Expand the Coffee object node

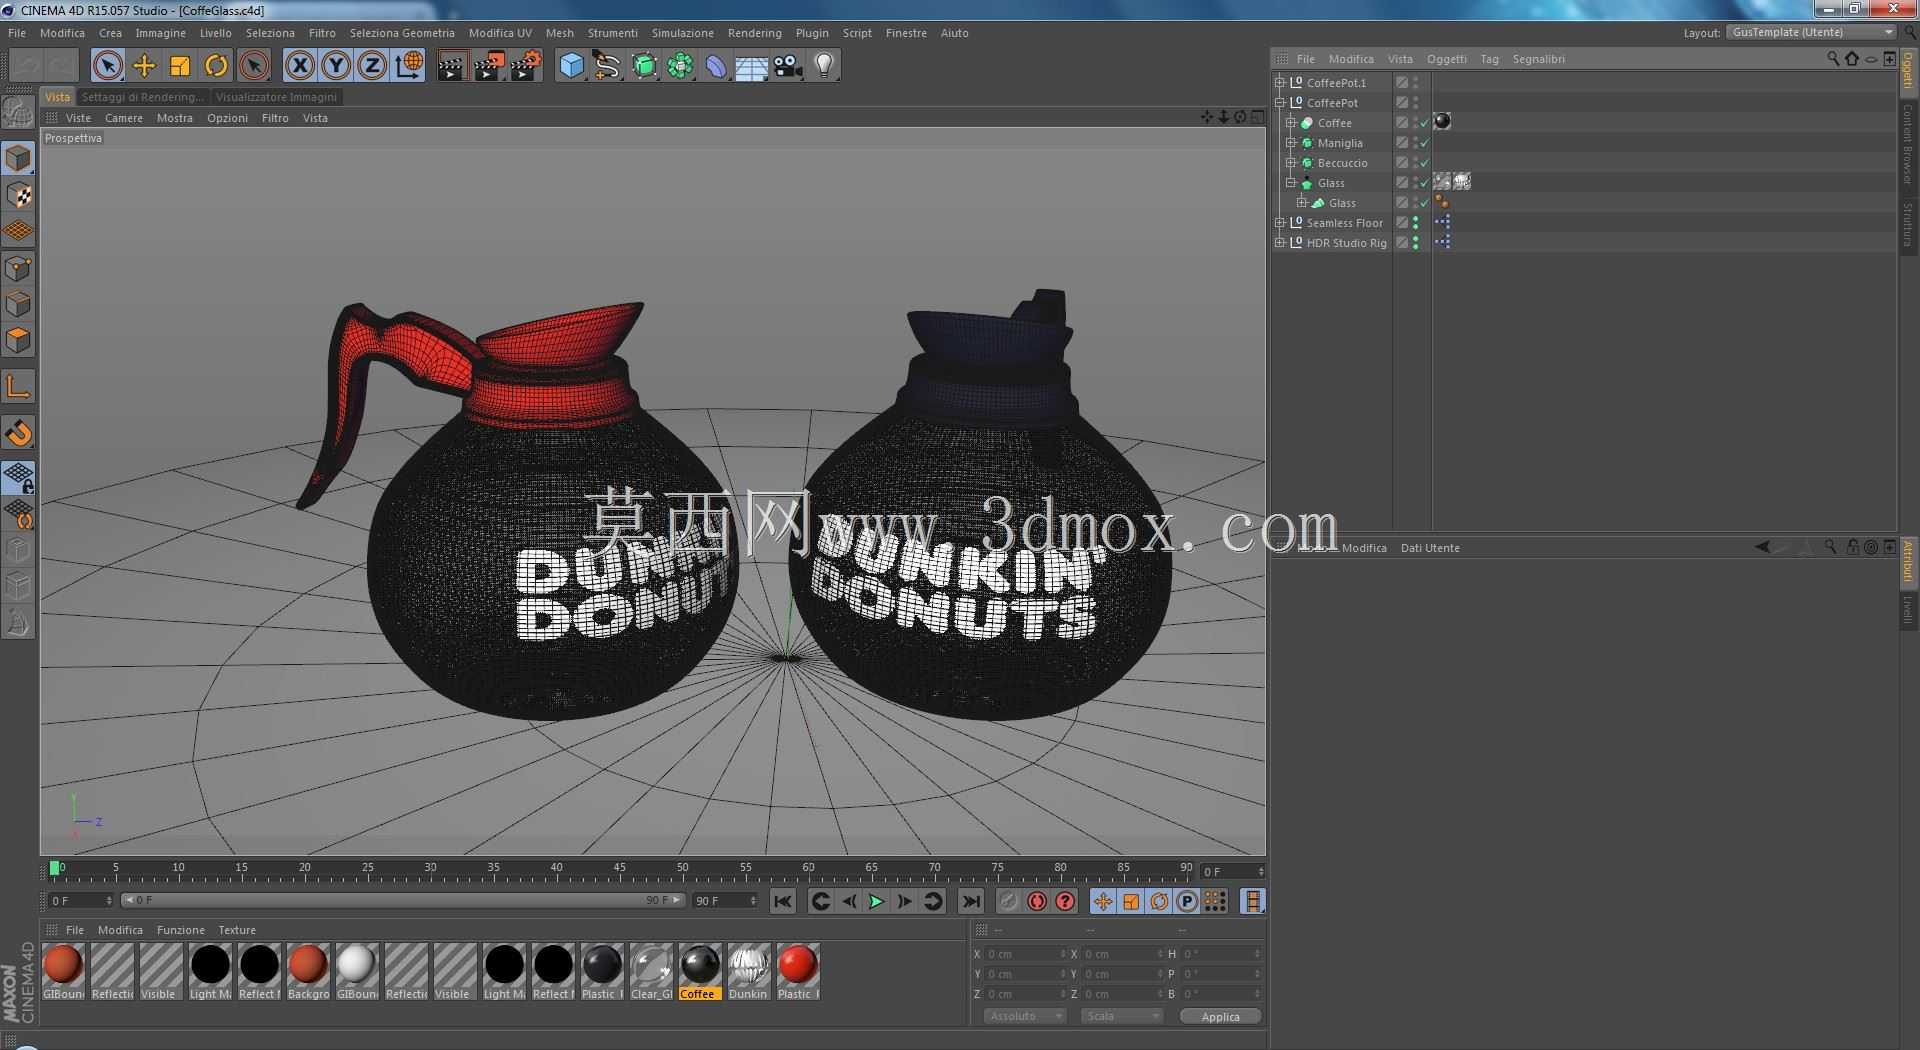(1291, 122)
